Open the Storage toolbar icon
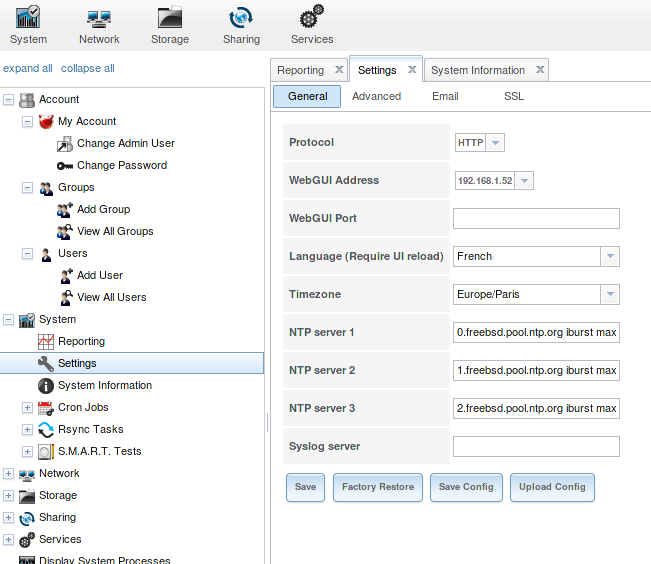 click(x=170, y=17)
